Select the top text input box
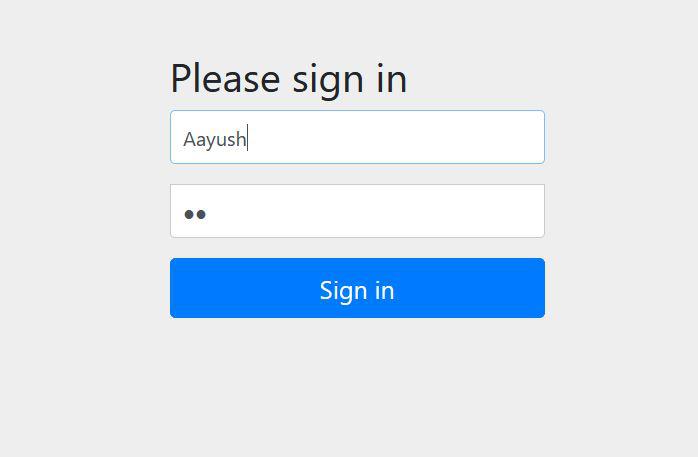Screen dimensions: 698x457 coord(357,137)
